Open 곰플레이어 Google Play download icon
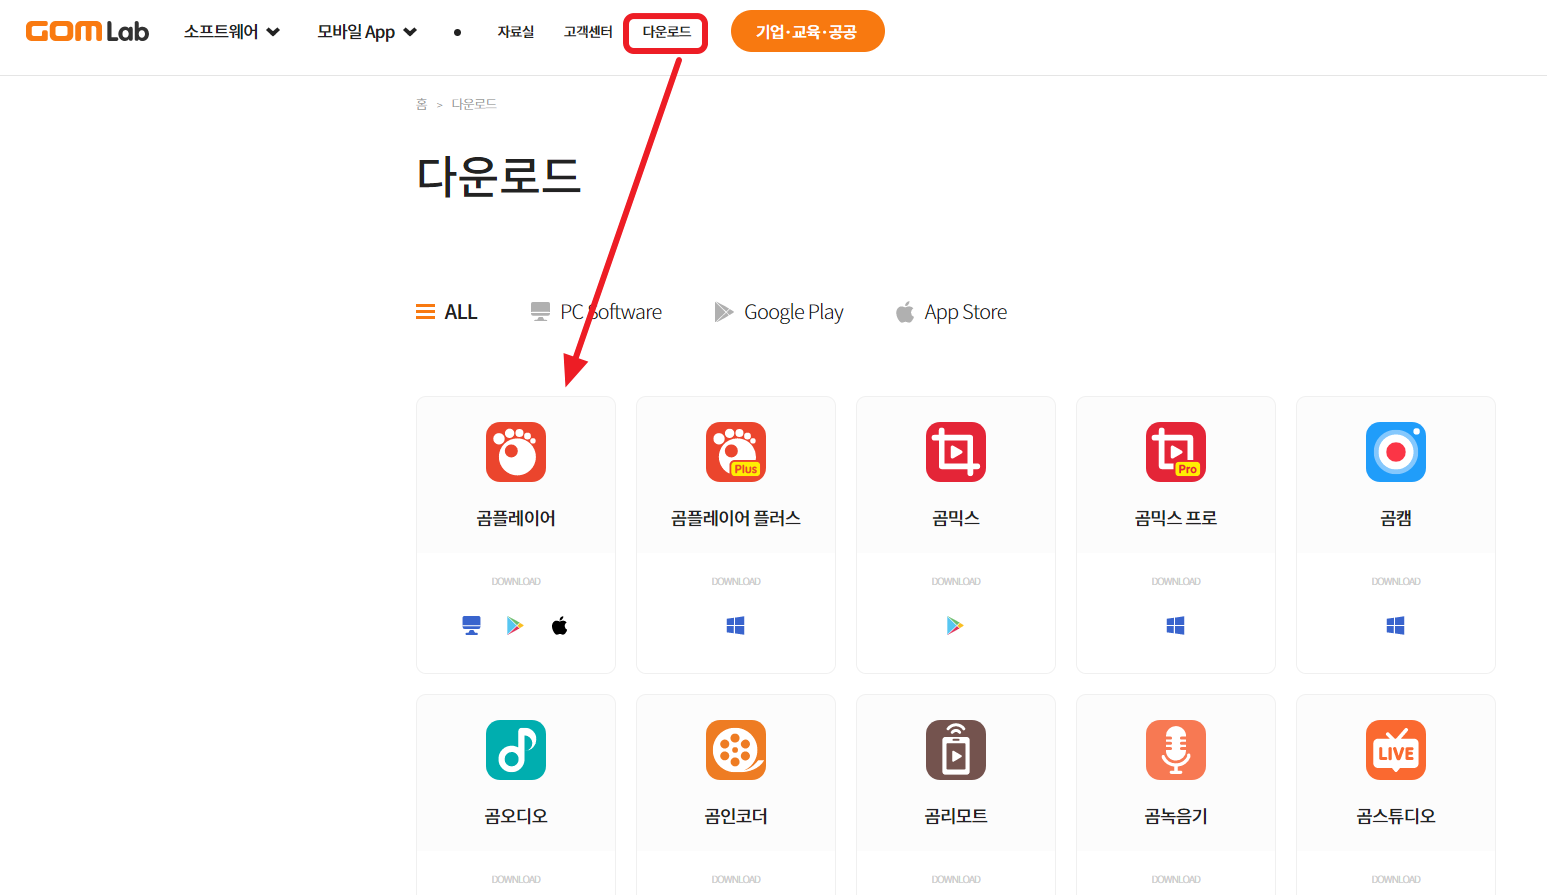Screen dimensions: 1547x895 [515, 626]
